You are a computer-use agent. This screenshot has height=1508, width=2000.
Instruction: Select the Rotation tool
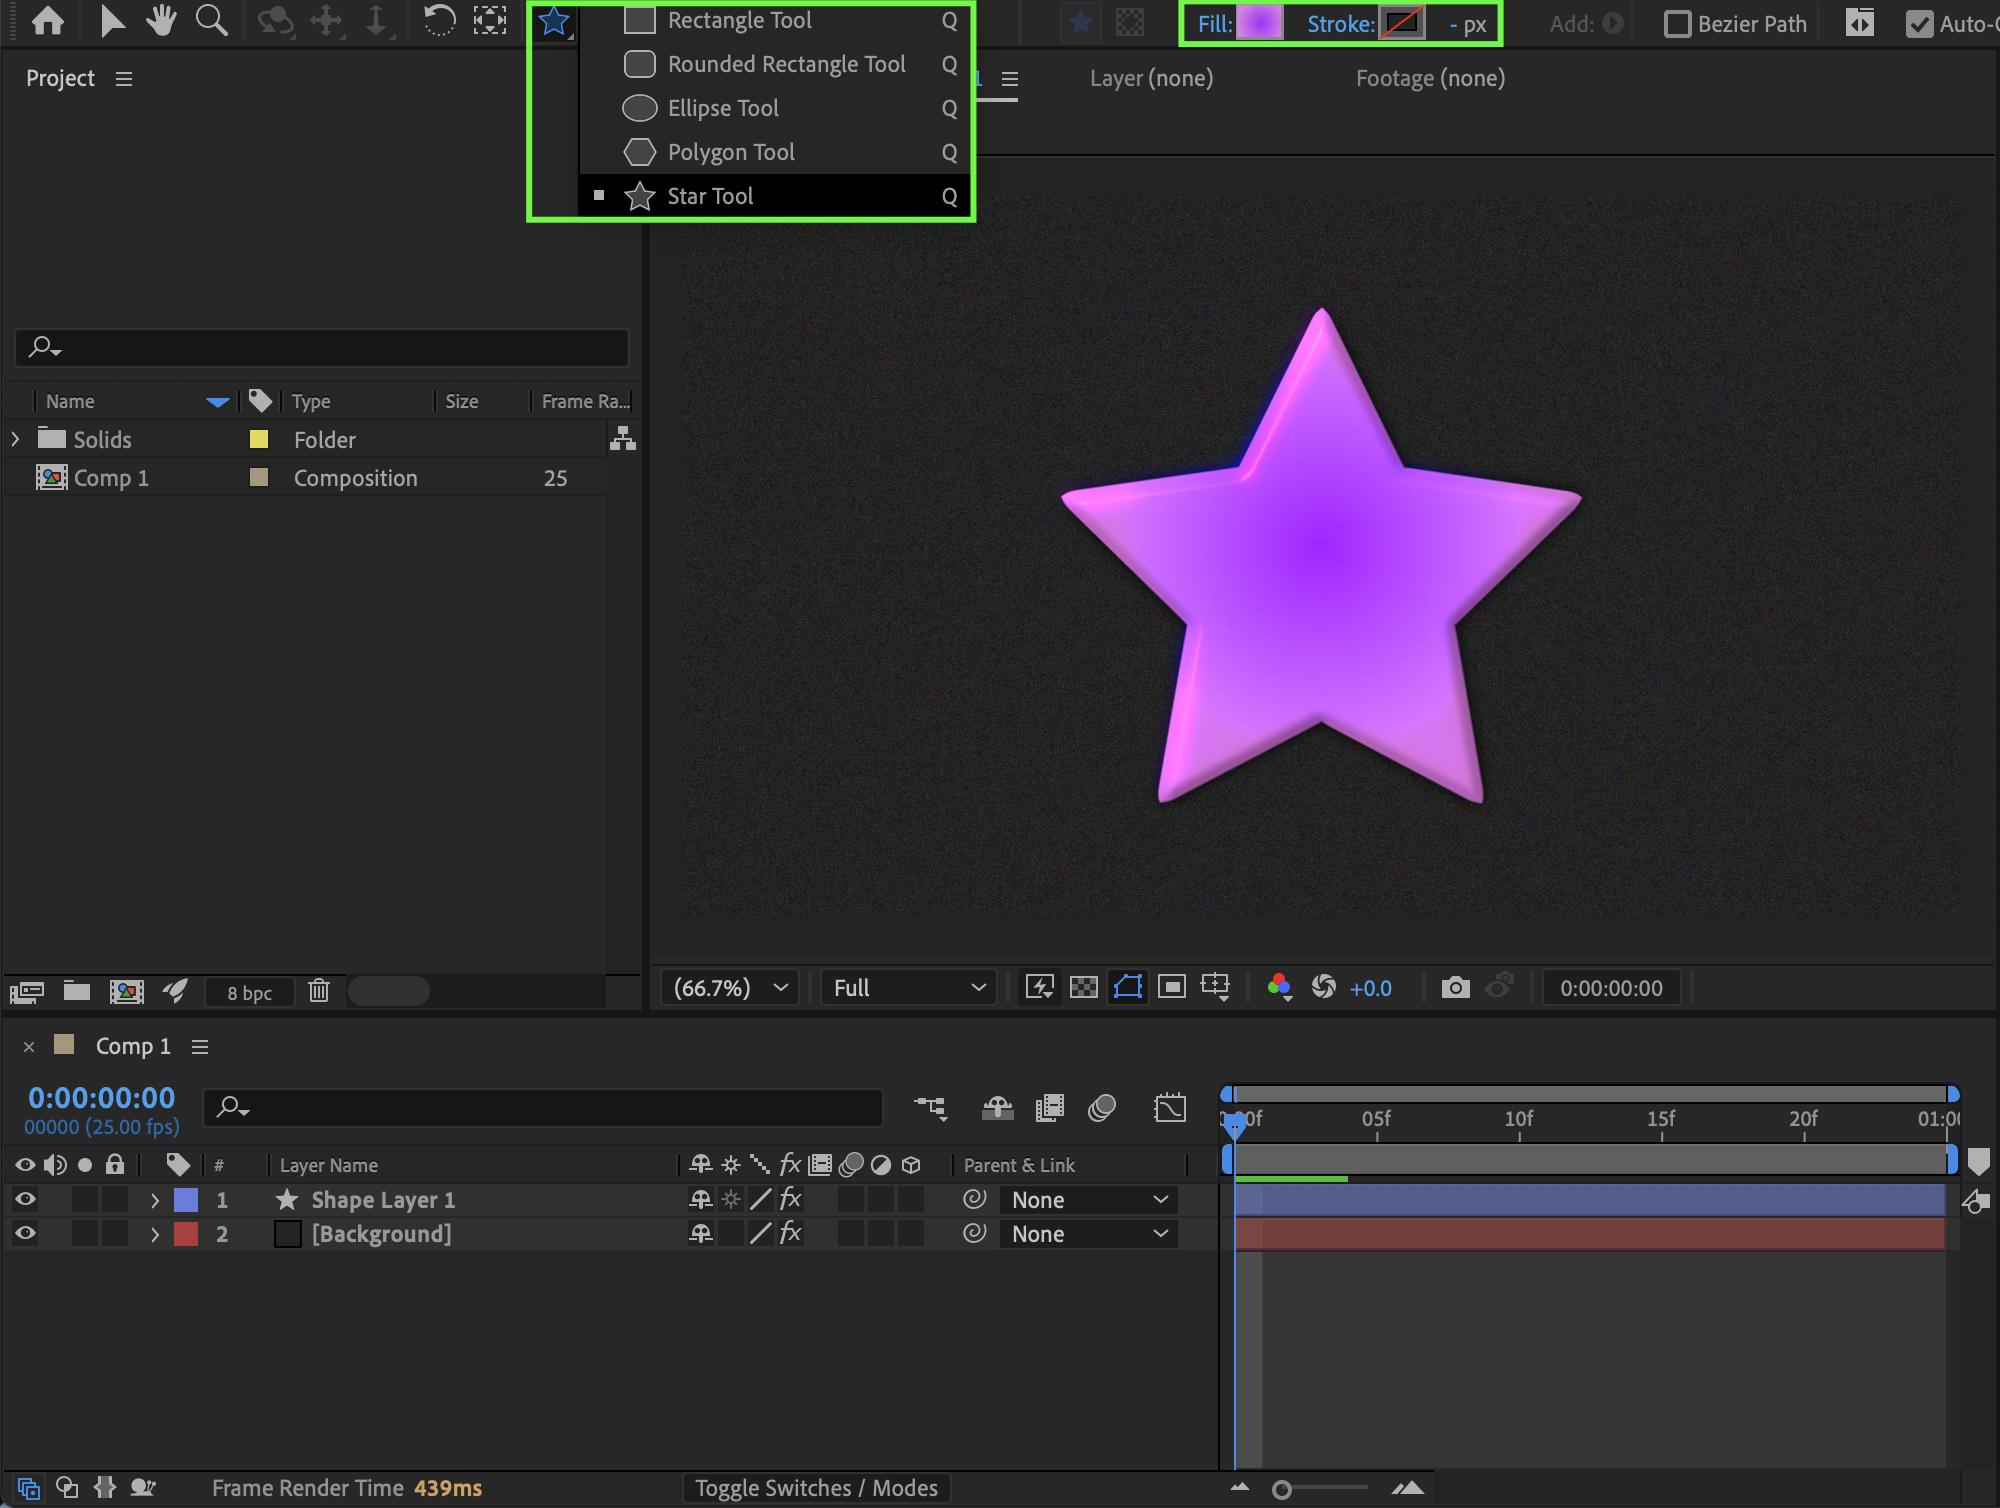pyautogui.click(x=439, y=20)
